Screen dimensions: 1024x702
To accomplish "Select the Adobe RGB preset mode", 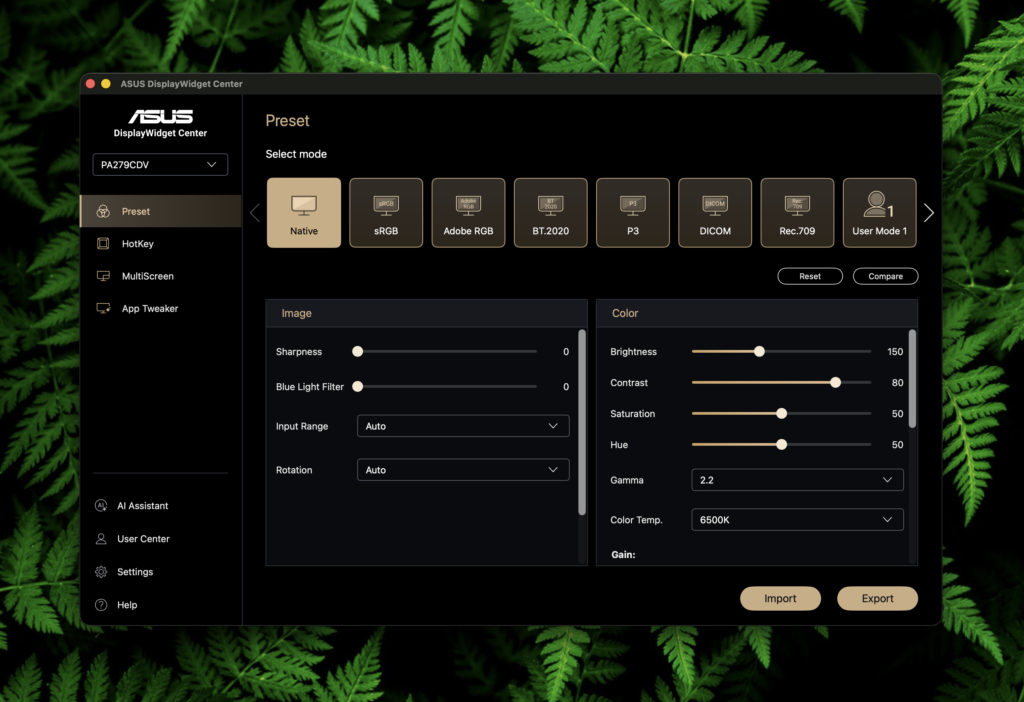I will tap(468, 213).
